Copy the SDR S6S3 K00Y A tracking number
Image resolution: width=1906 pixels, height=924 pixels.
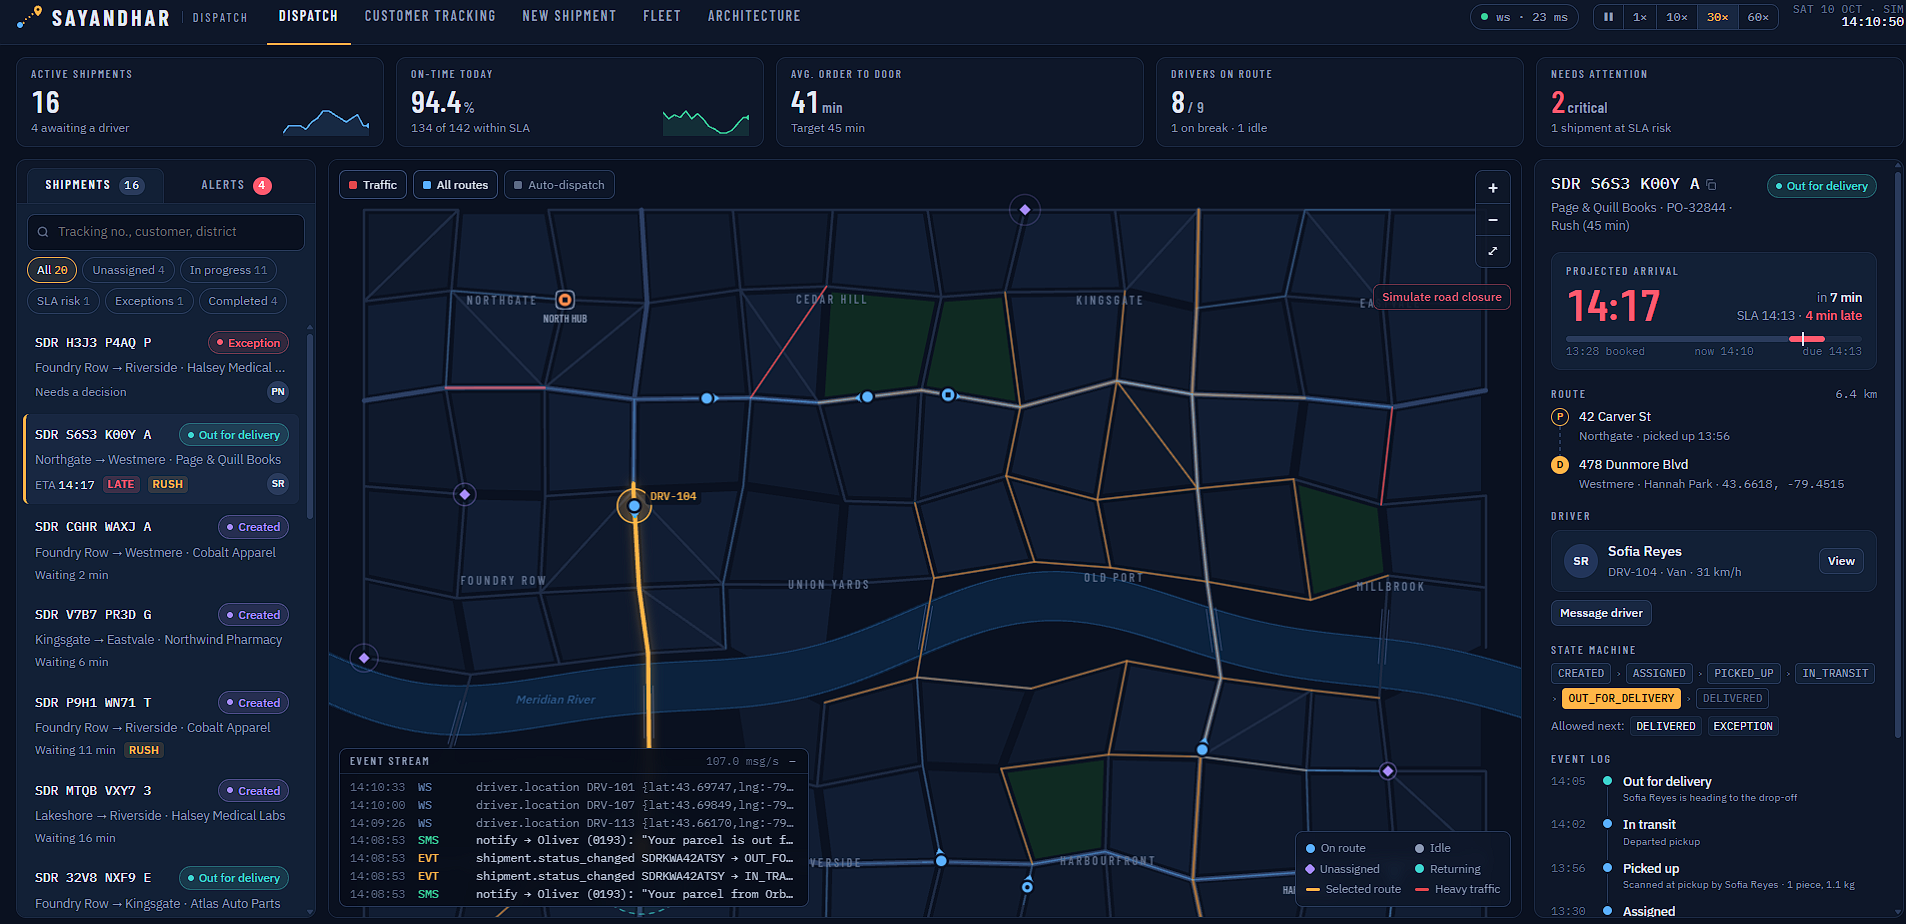[1711, 185]
